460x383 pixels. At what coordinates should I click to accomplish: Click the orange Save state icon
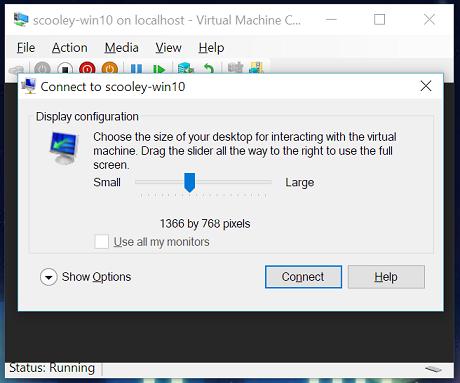(x=110, y=68)
